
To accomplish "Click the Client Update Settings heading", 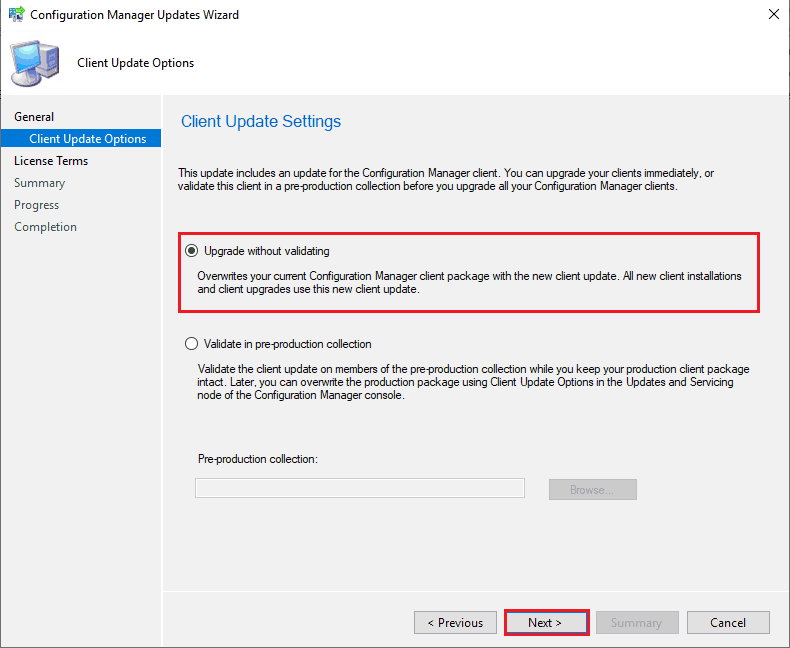I will (x=261, y=121).
